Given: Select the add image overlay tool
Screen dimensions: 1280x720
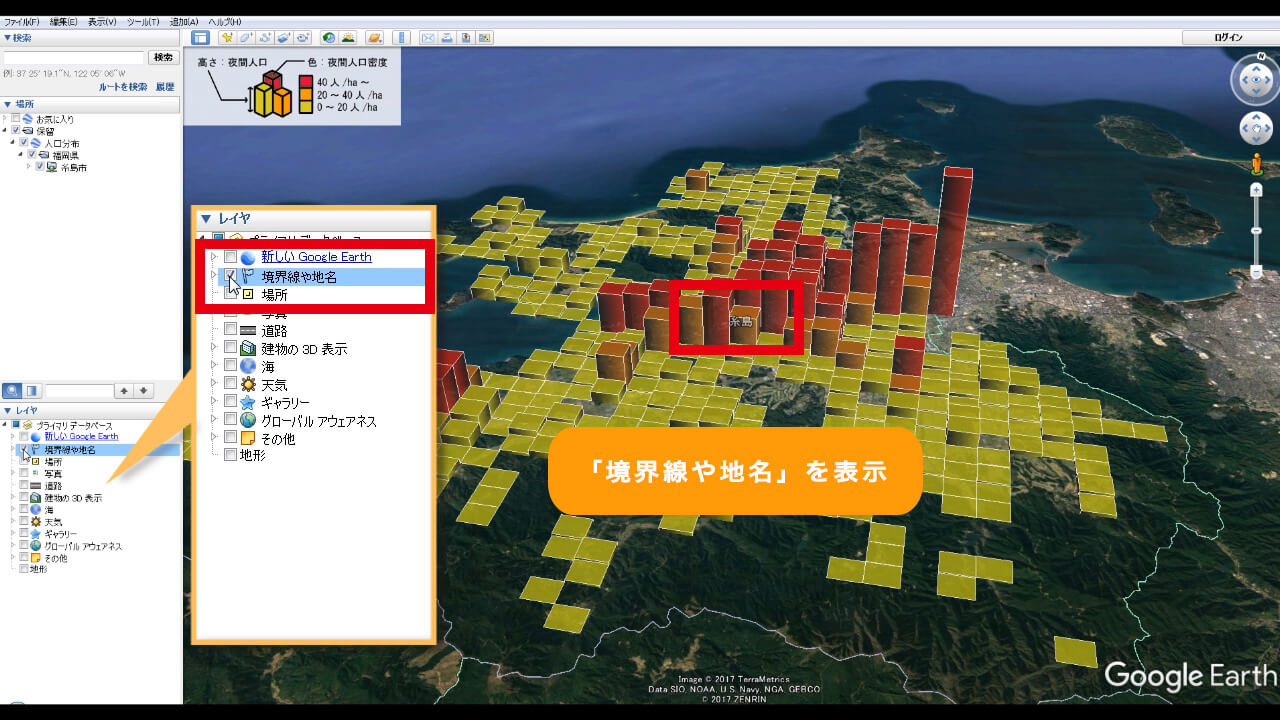Looking at the screenshot, I should pyautogui.click(x=283, y=38).
